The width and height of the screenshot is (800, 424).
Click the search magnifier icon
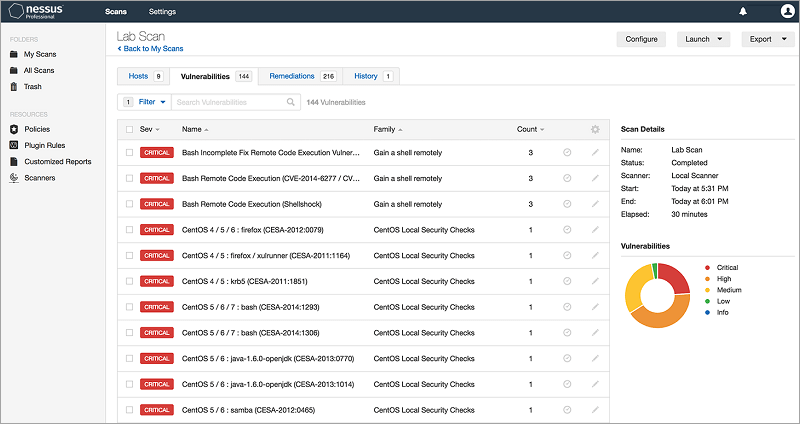pyautogui.click(x=290, y=102)
